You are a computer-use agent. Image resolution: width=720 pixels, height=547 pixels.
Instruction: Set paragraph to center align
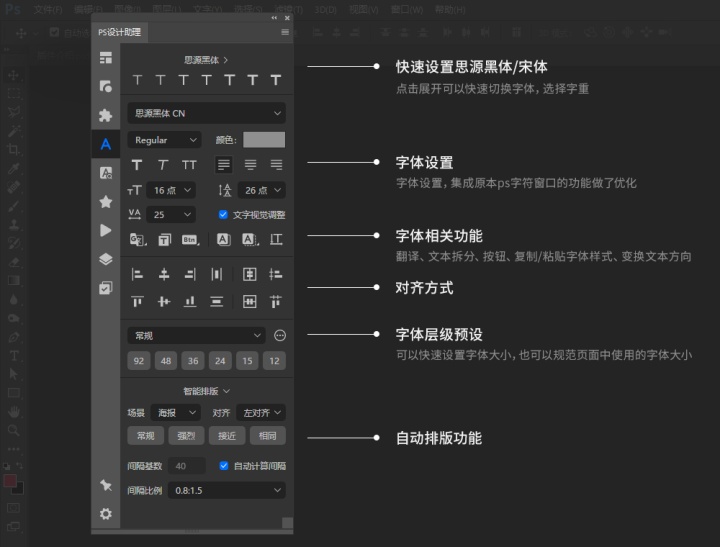pos(250,164)
